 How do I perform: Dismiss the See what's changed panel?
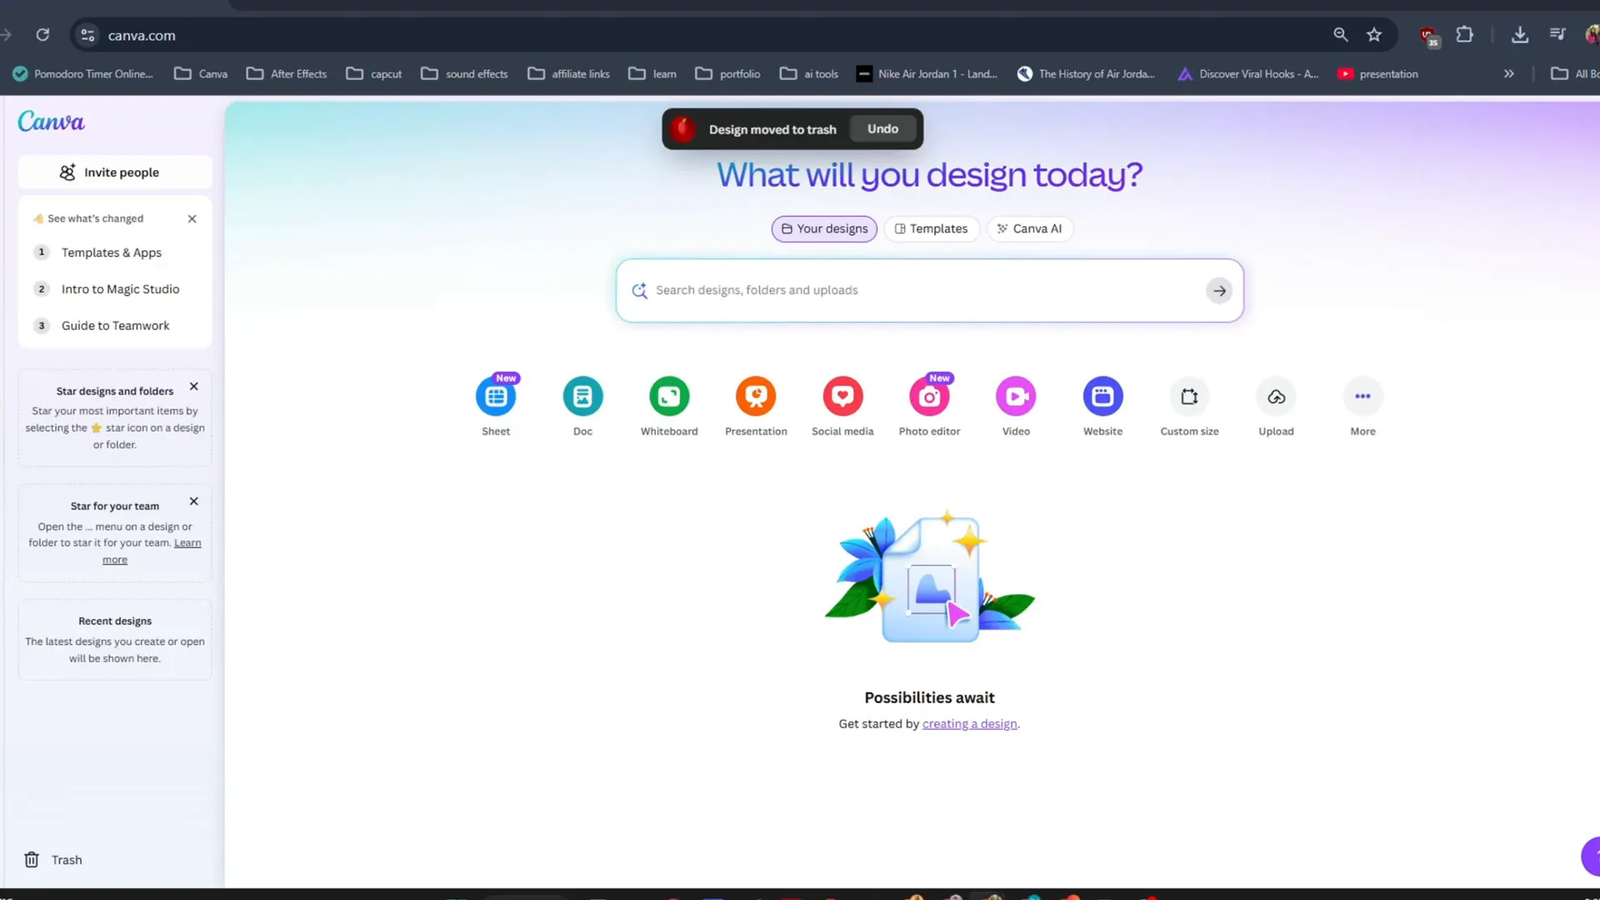tap(192, 219)
